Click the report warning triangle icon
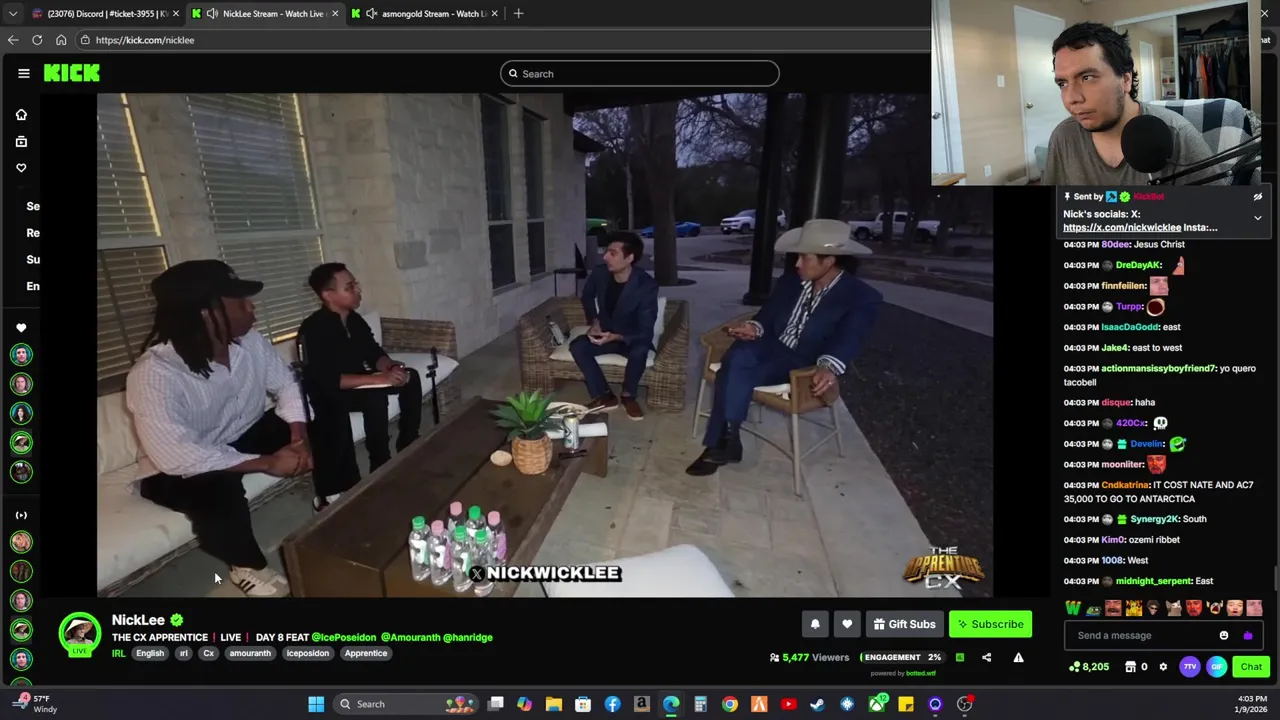The height and width of the screenshot is (720, 1280). coord(1018,657)
